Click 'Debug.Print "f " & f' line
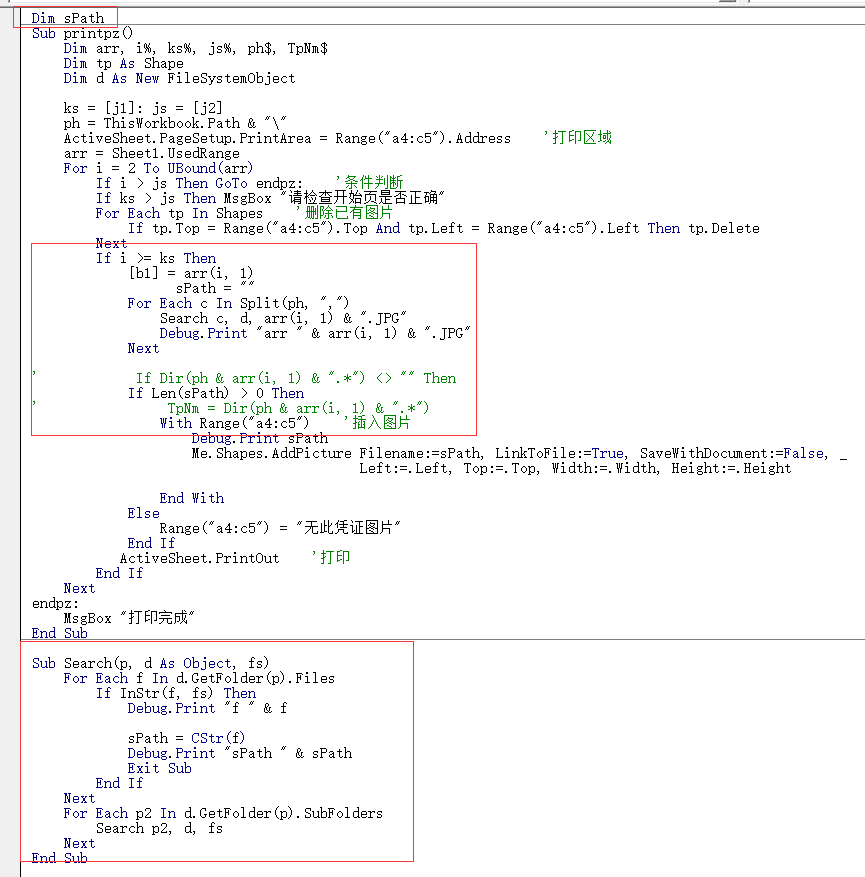The image size is (865, 877). pyautogui.click(x=207, y=709)
